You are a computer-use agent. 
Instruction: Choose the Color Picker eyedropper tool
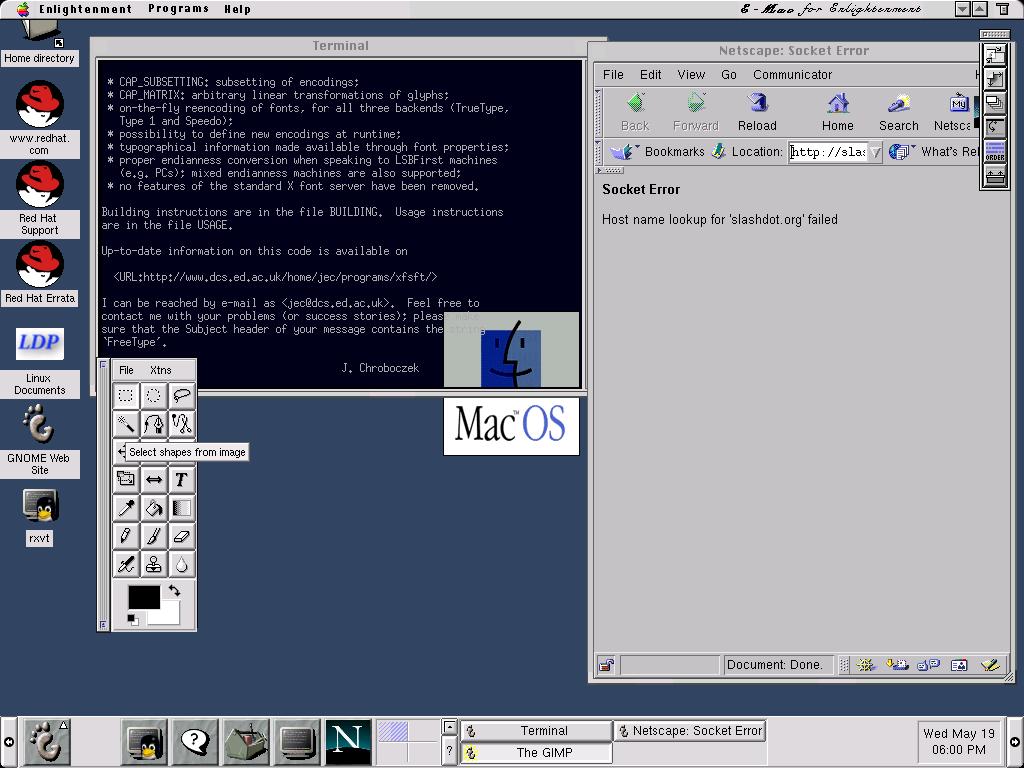[126, 508]
